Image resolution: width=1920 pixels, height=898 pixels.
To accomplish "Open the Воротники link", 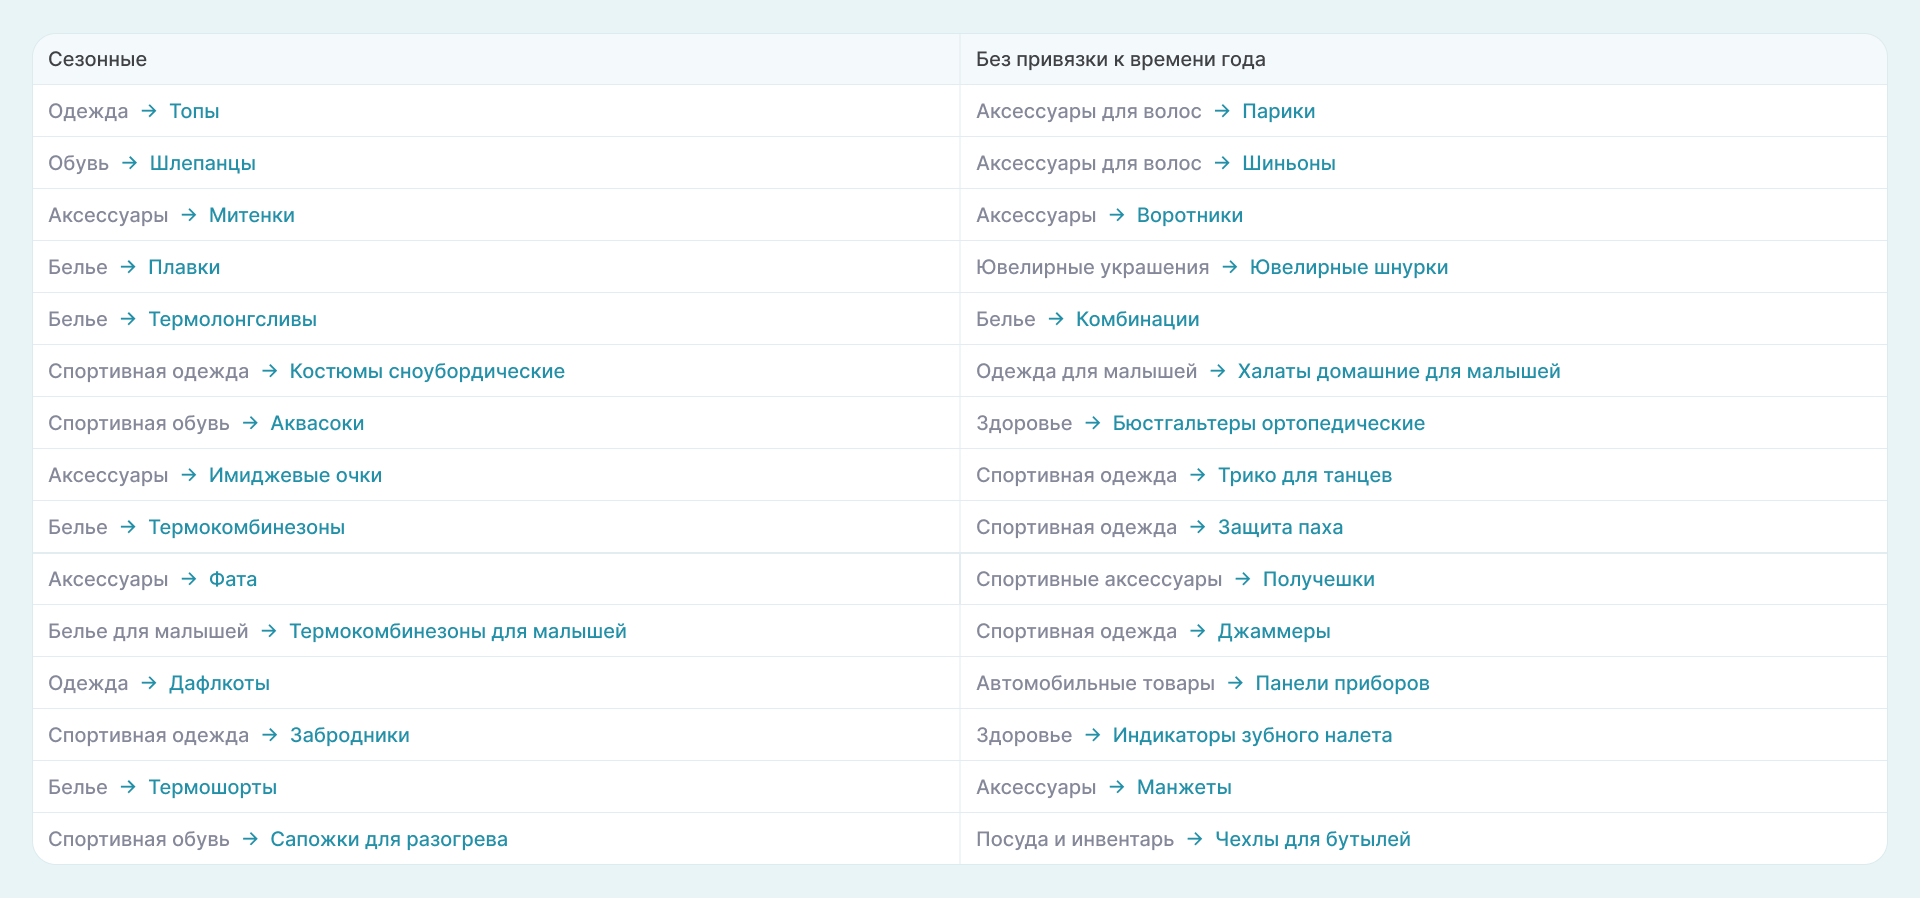I will [x=1189, y=215].
